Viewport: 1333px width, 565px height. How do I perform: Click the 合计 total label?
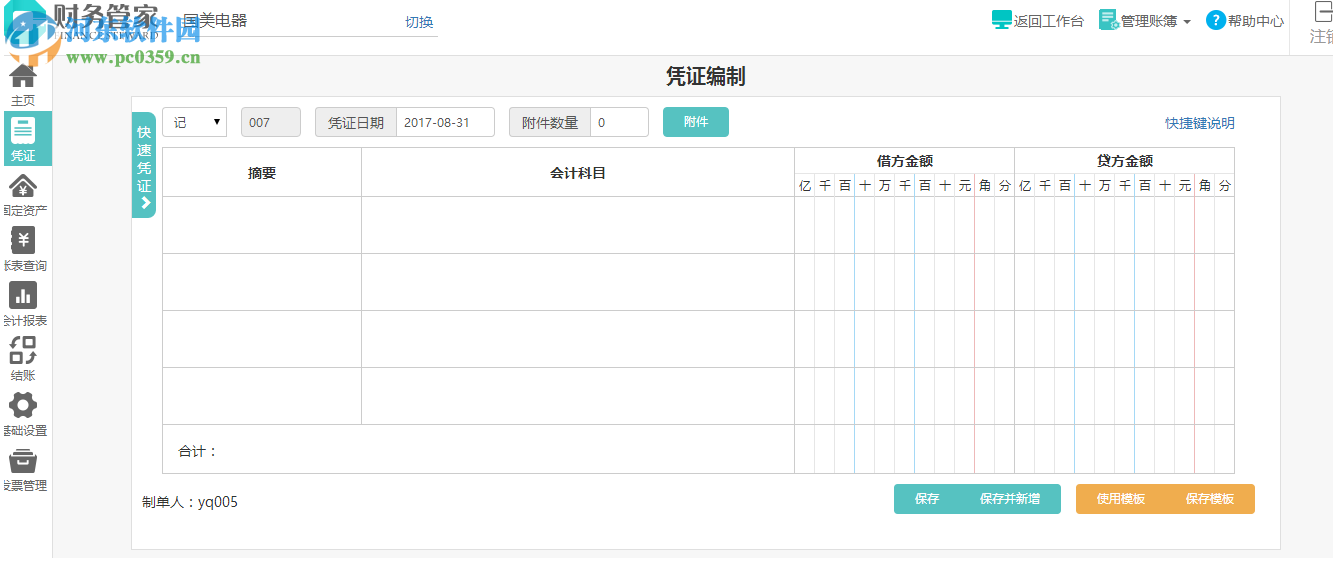pyautogui.click(x=198, y=451)
